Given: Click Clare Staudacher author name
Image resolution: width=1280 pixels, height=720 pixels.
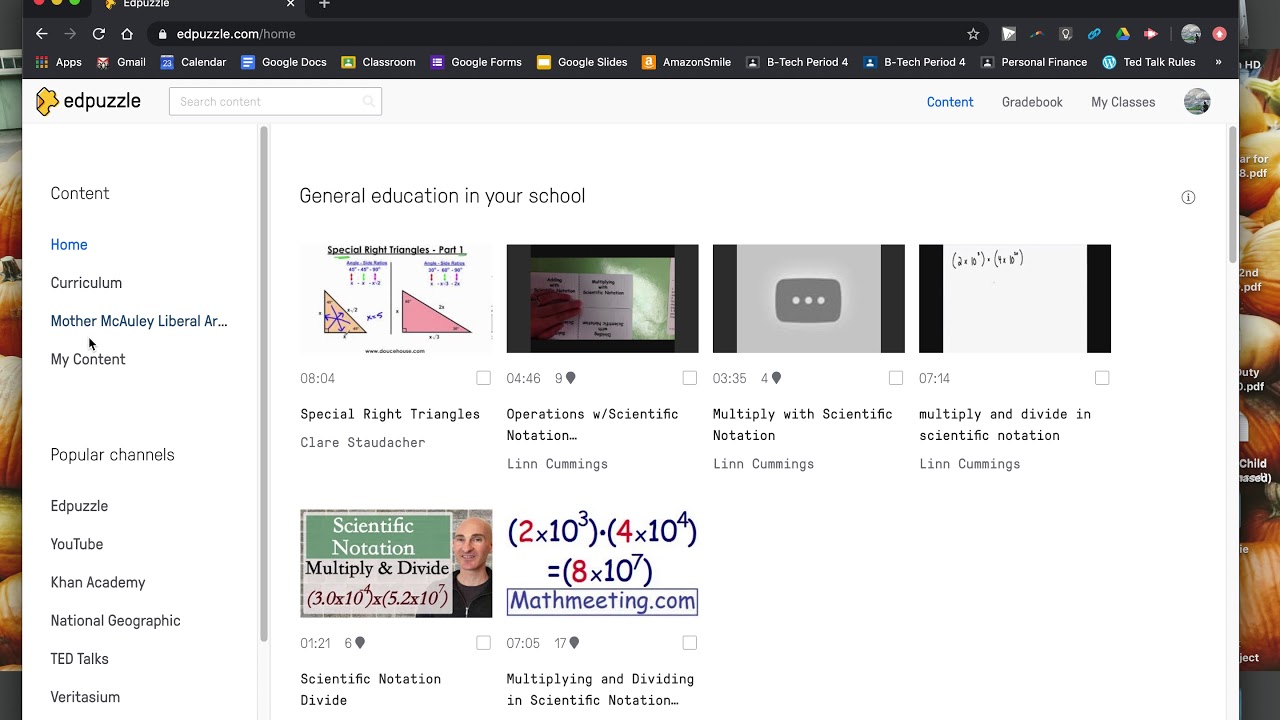Looking at the screenshot, I should click(x=362, y=443).
